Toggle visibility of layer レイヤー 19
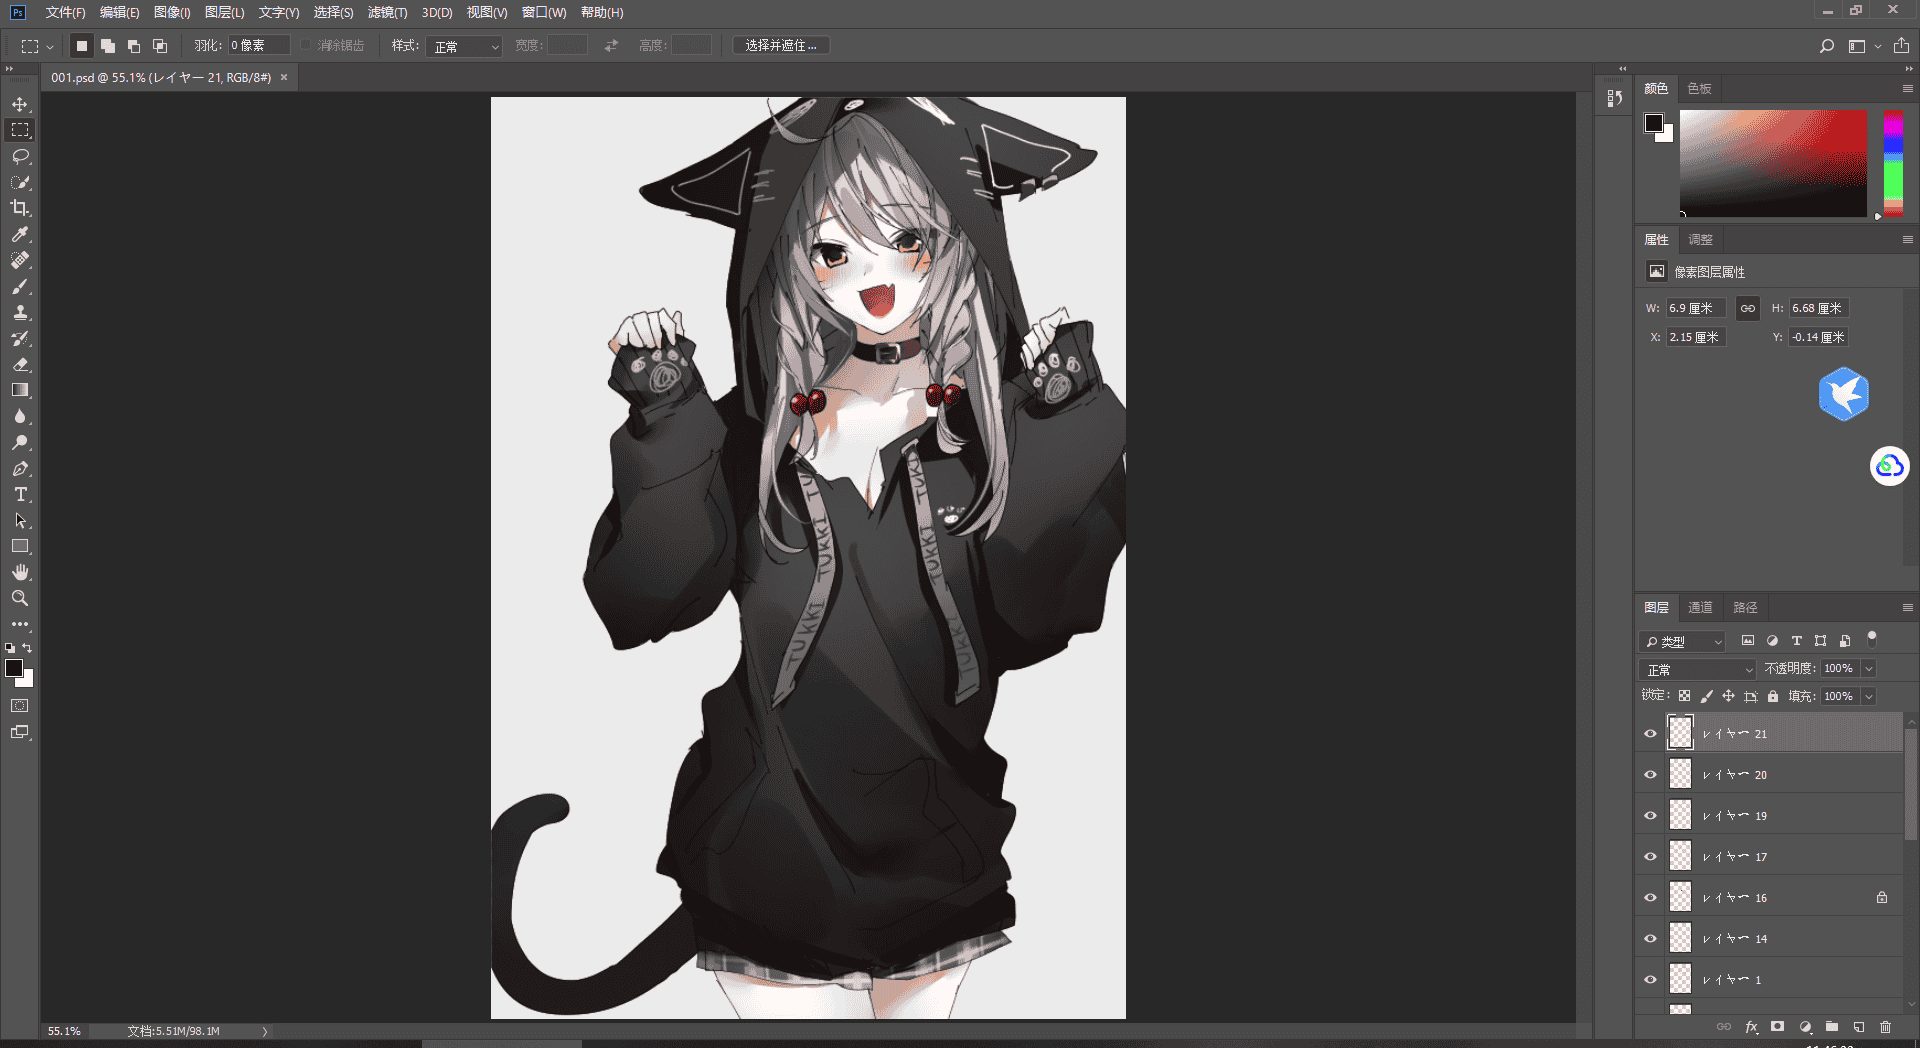This screenshot has height=1048, width=1920. tap(1650, 815)
